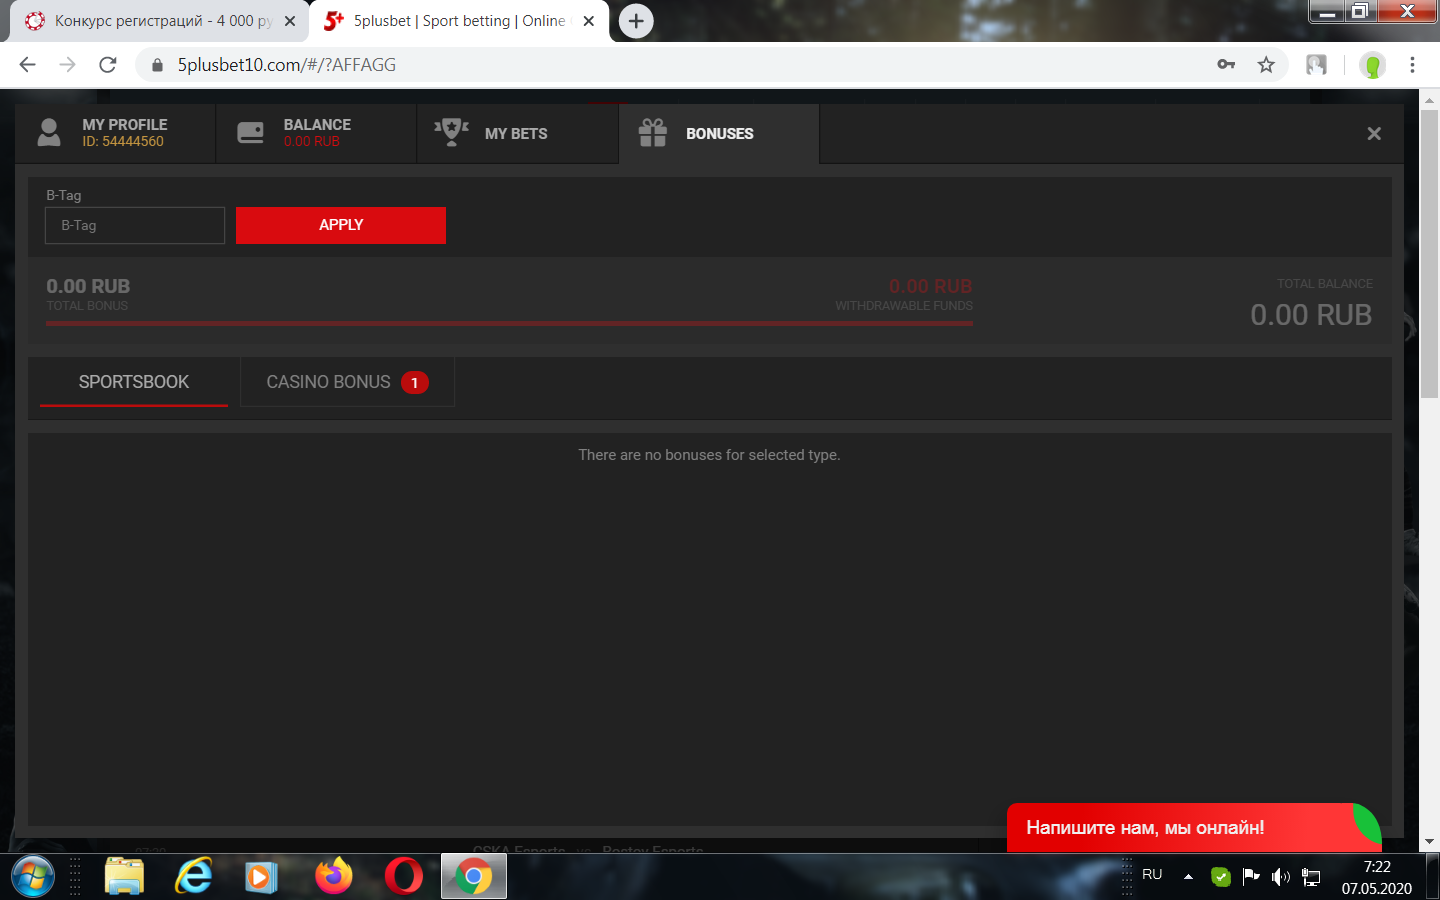Show hidden system tray icons
1440x900 pixels.
[1188, 877]
